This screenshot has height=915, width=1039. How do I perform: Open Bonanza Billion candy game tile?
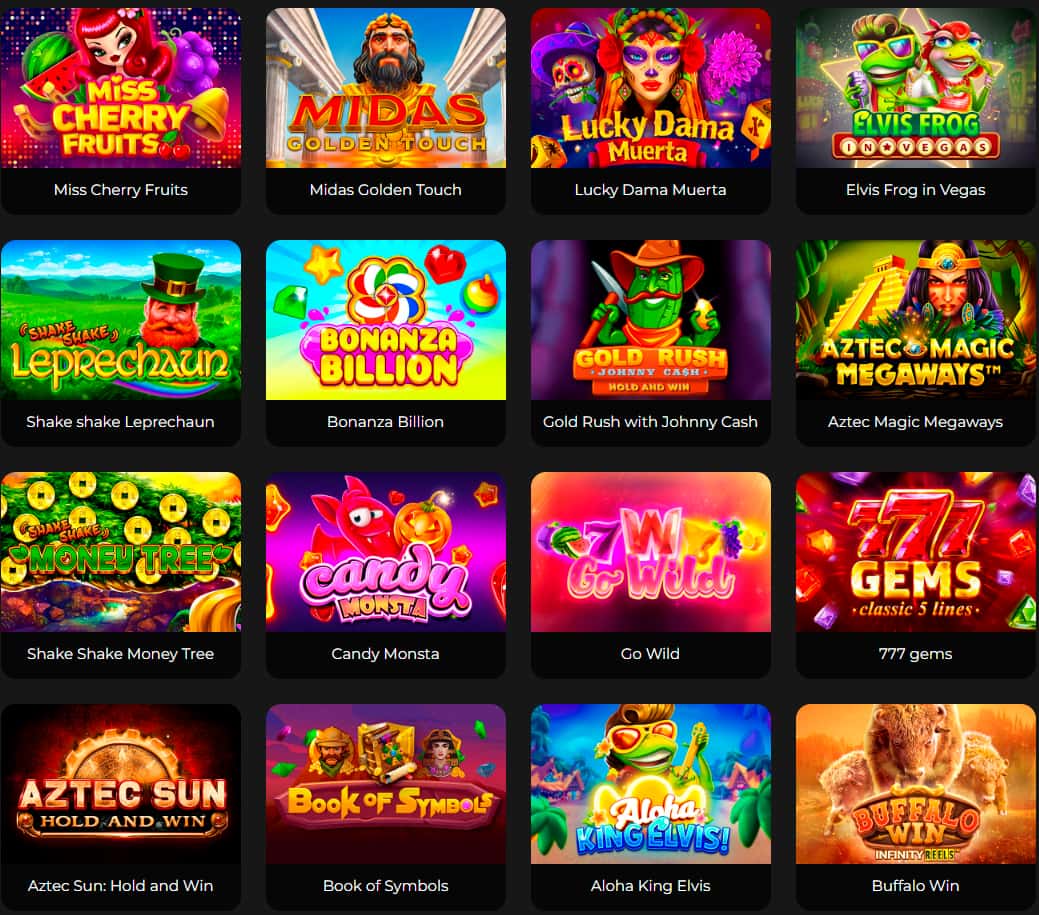(386, 320)
